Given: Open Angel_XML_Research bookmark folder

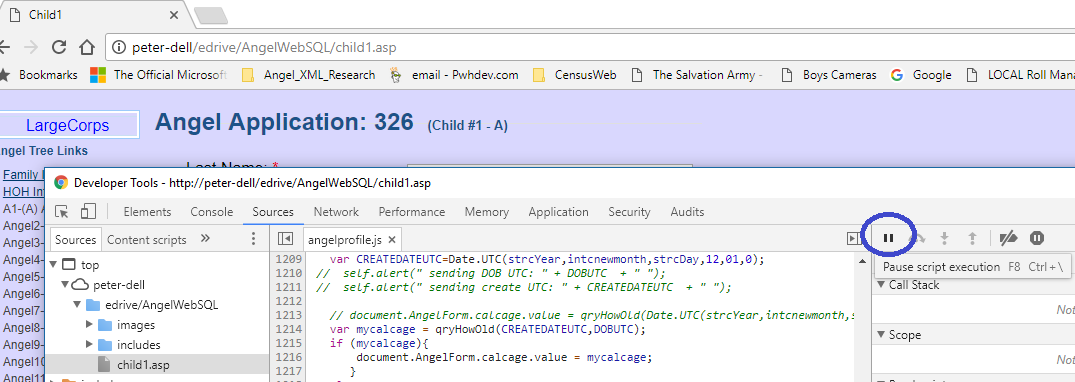Looking at the screenshot, I should click(x=309, y=75).
